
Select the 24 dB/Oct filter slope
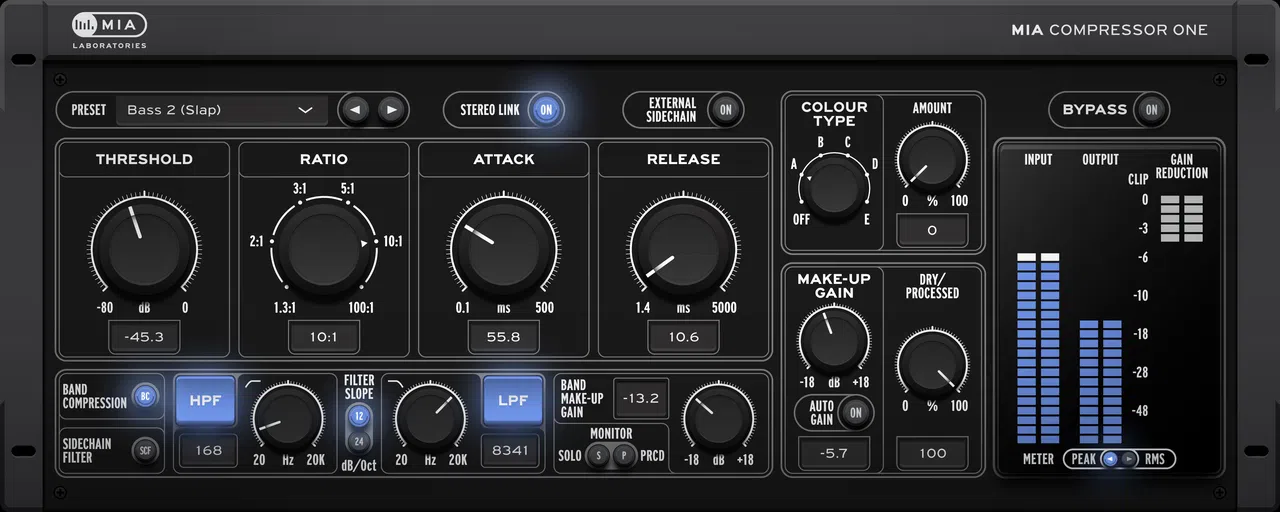359,441
